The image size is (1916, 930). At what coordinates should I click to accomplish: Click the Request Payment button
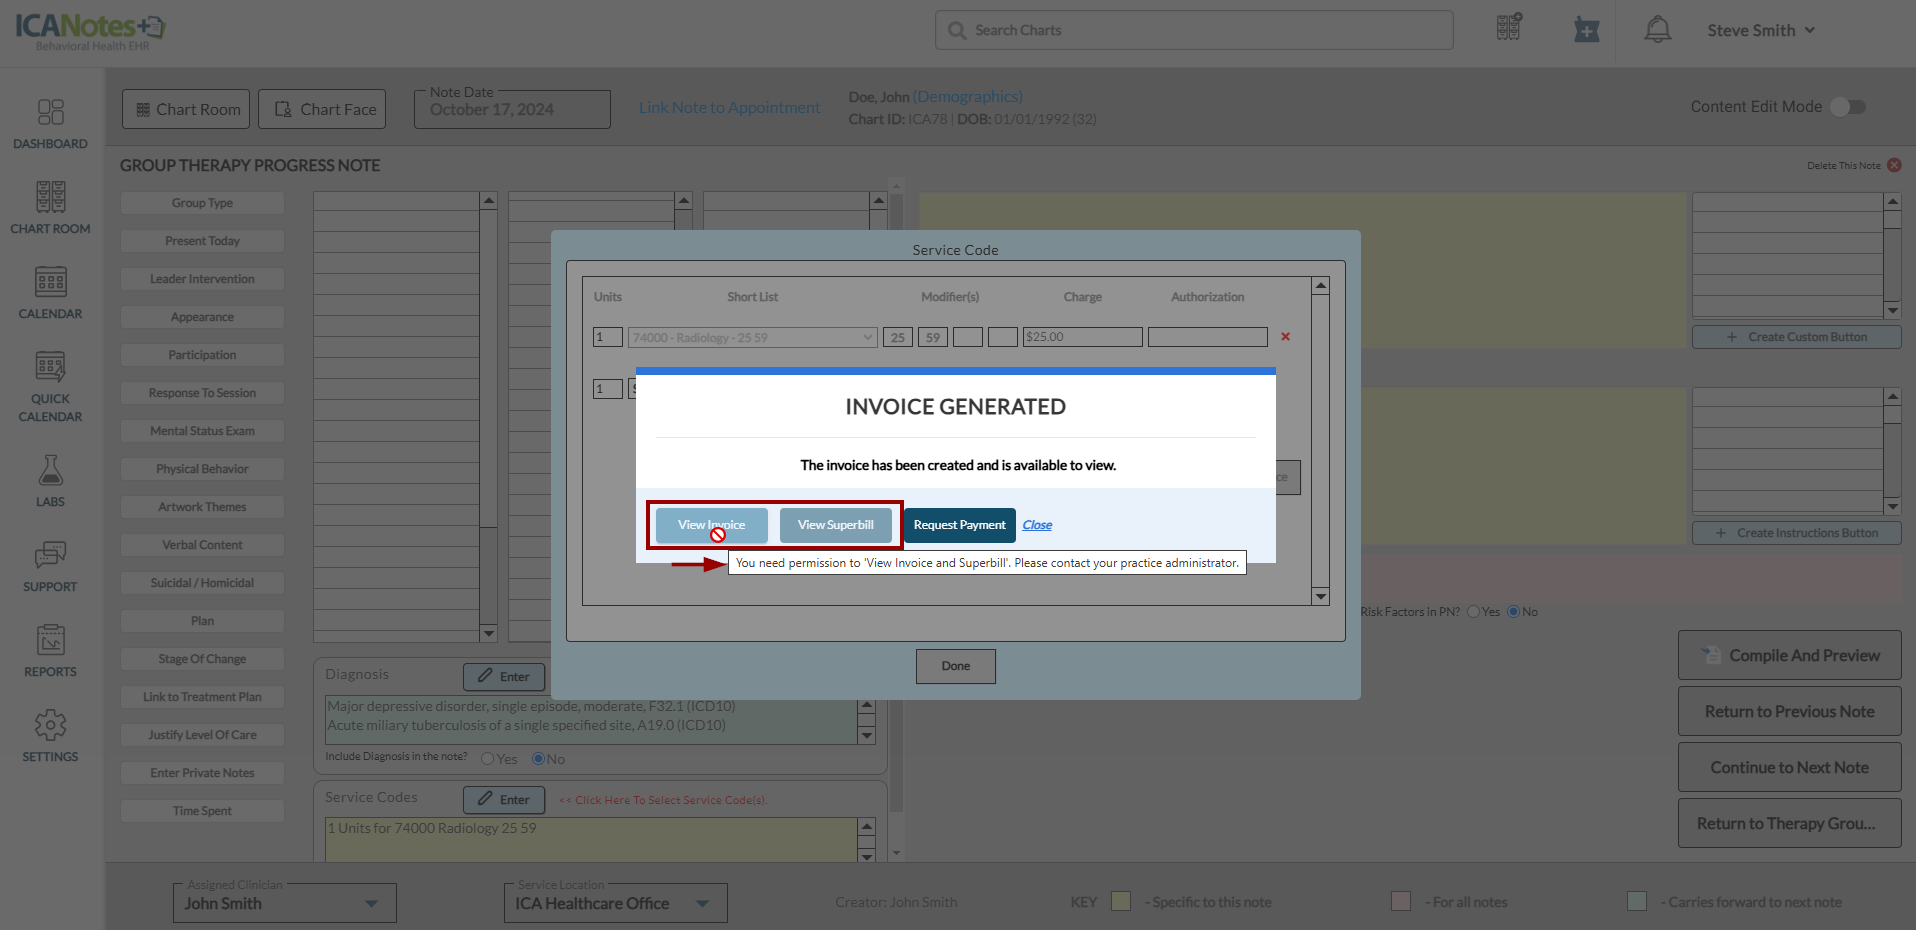pyautogui.click(x=959, y=525)
